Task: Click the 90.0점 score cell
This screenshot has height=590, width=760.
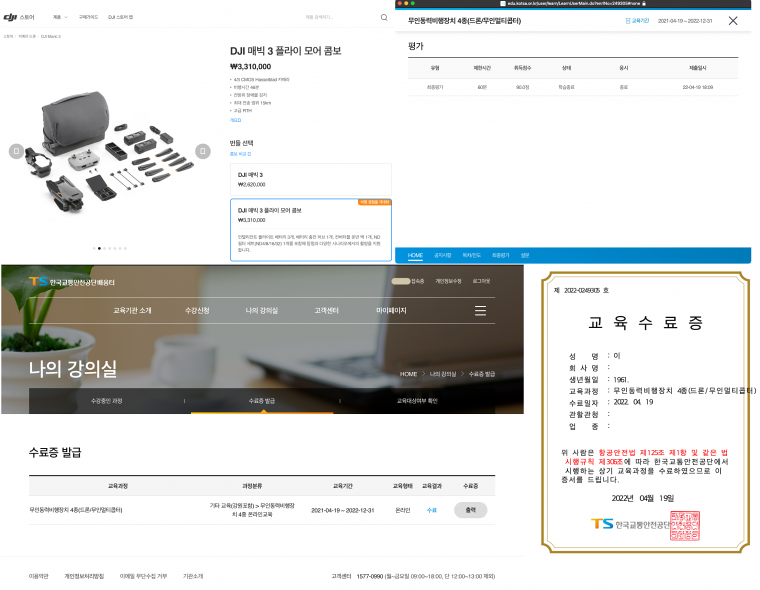Action: click(522, 87)
